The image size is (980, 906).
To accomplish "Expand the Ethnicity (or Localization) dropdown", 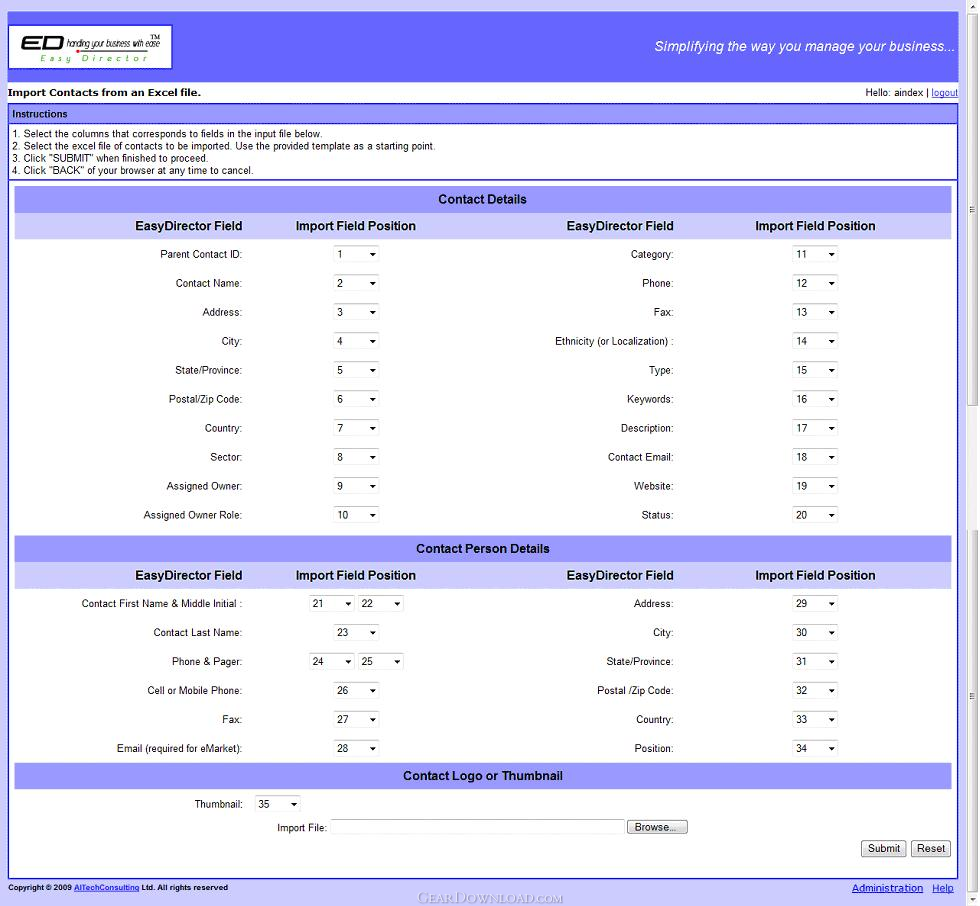I will (x=814, y=341).
